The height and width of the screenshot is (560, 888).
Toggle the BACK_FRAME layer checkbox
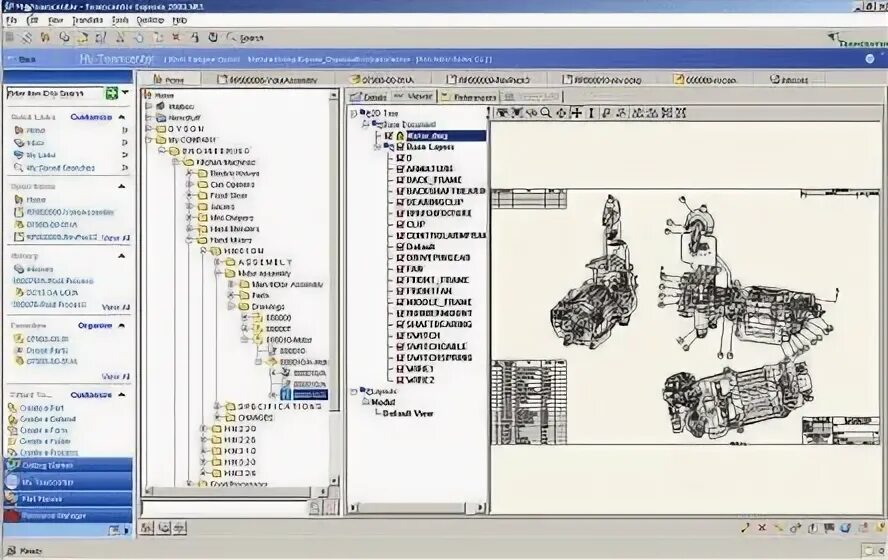[x=400, y=180]
